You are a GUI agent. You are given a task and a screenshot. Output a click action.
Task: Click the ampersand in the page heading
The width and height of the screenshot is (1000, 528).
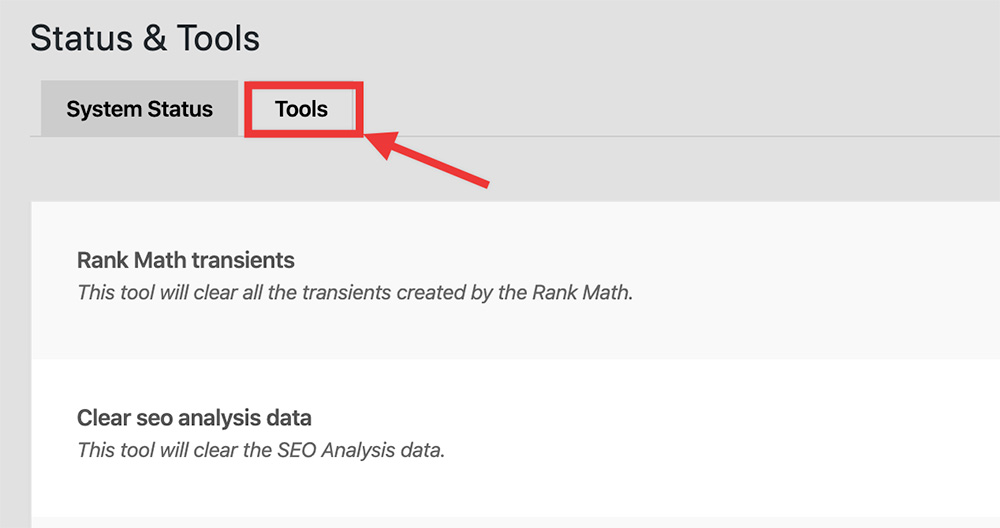pyautogui.click(x=155, y=39)
